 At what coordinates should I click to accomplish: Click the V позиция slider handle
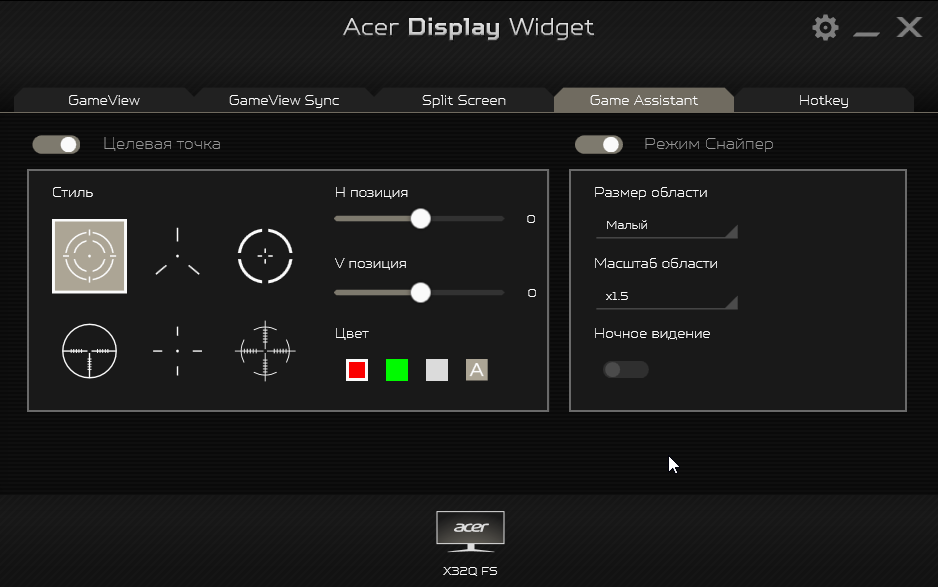(421, 293)
